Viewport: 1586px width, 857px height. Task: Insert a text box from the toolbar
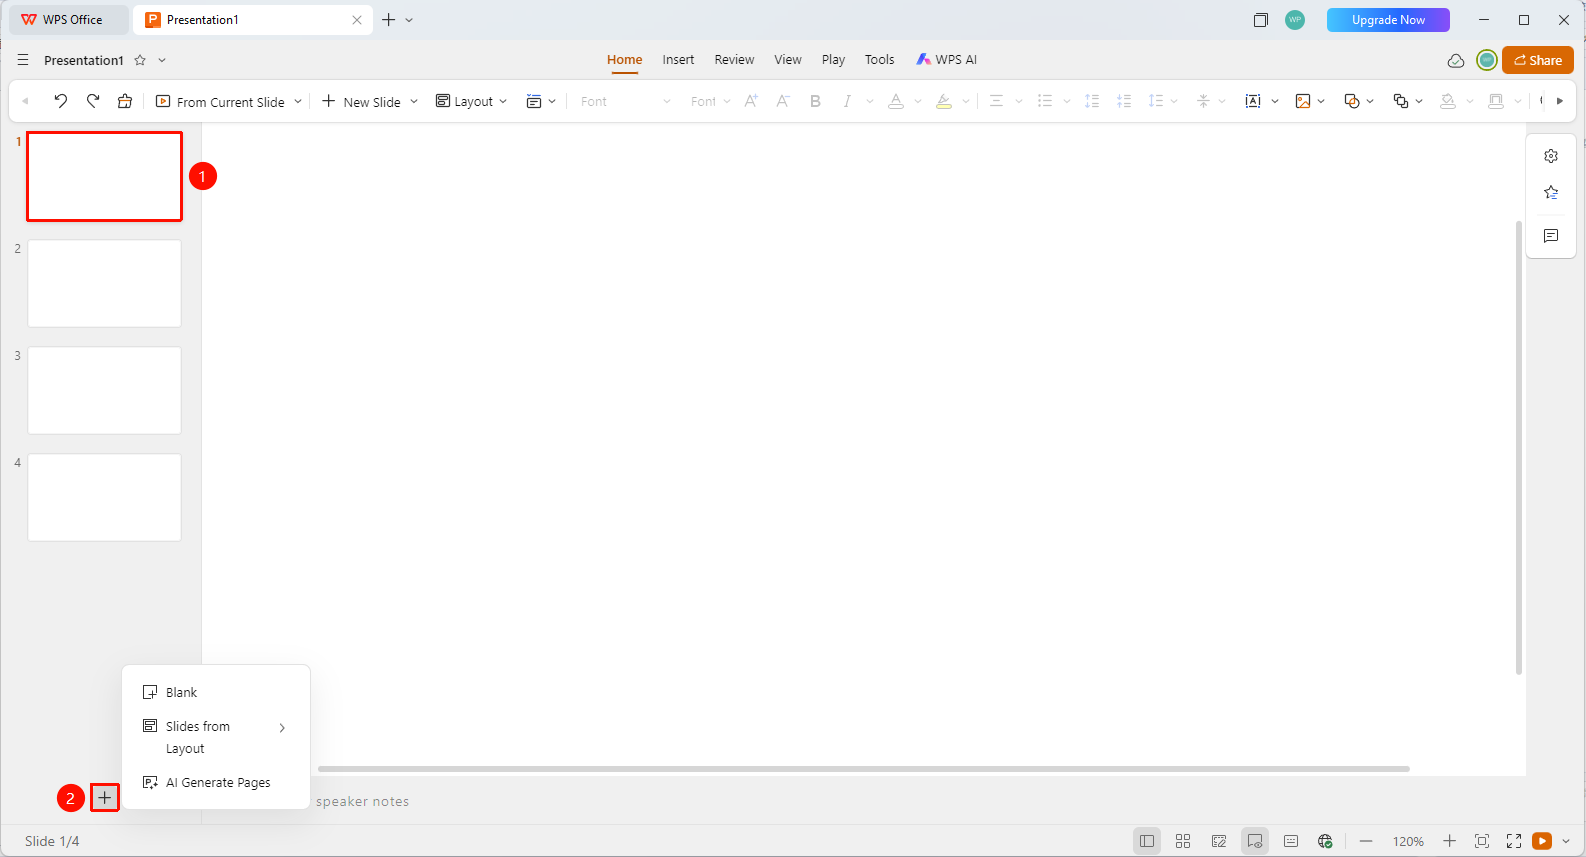[1253, 101]
